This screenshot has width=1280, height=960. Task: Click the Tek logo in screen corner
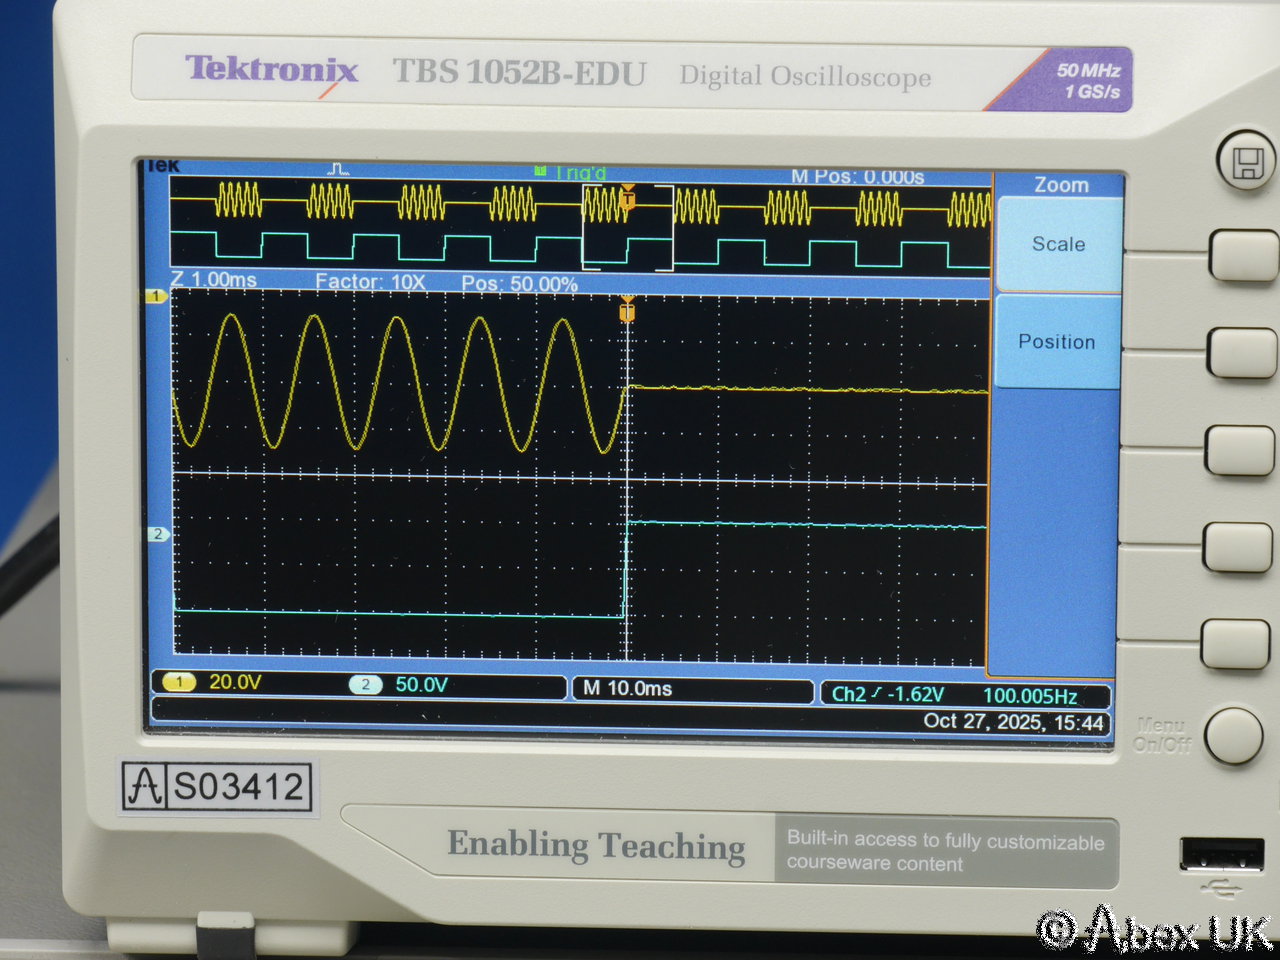click(162, 166)
